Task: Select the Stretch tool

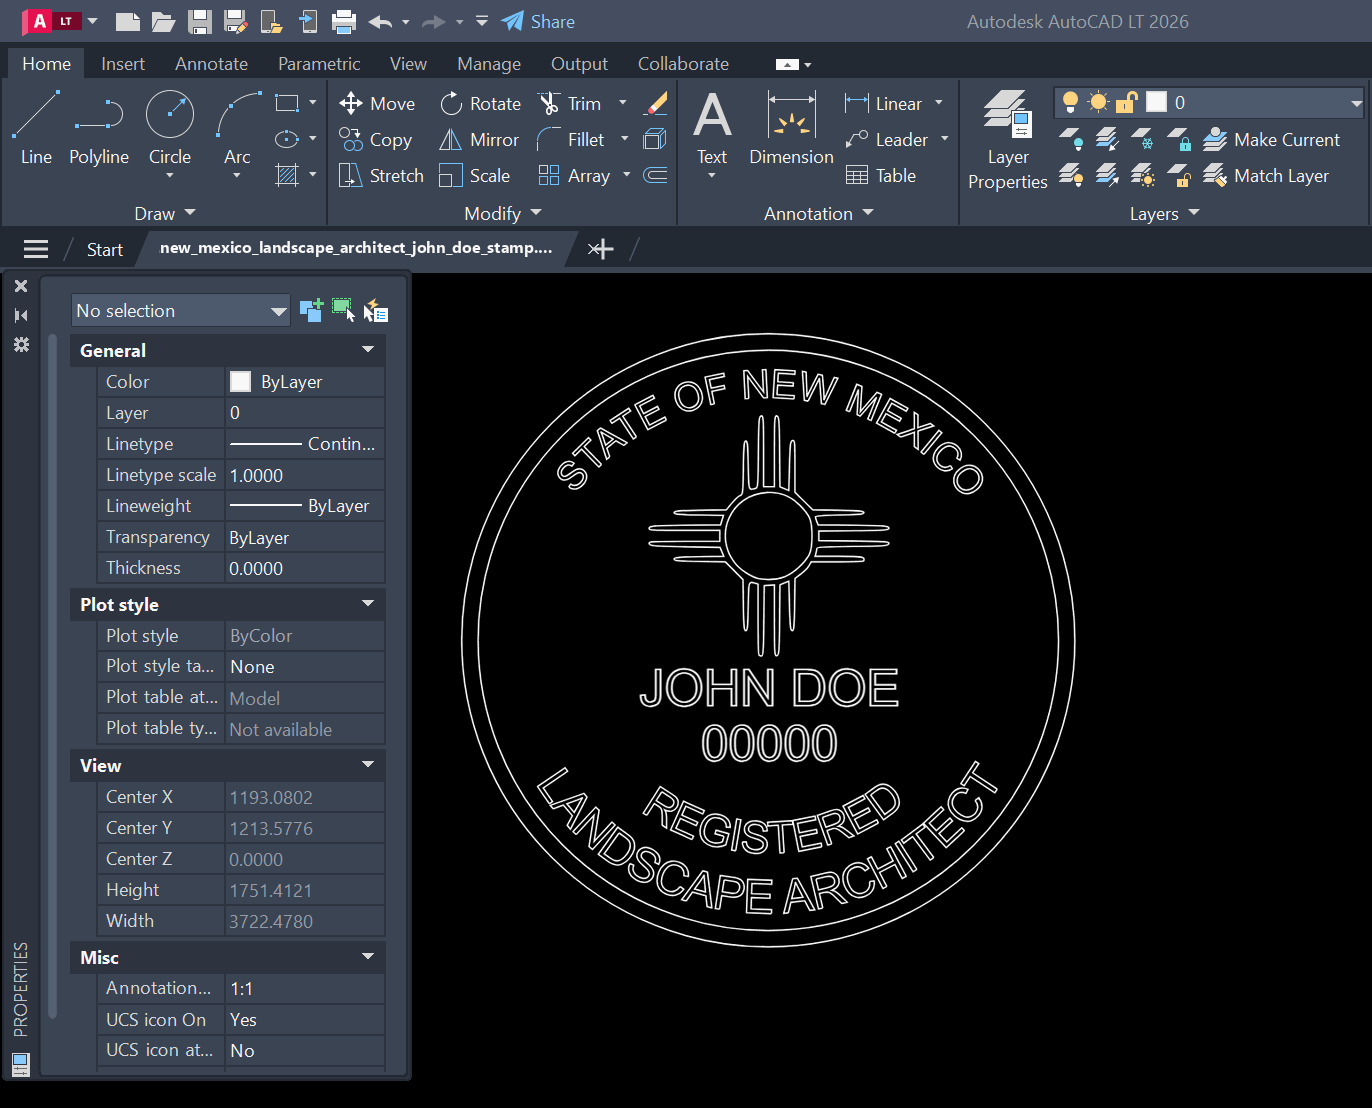Action: click(381, 175)
